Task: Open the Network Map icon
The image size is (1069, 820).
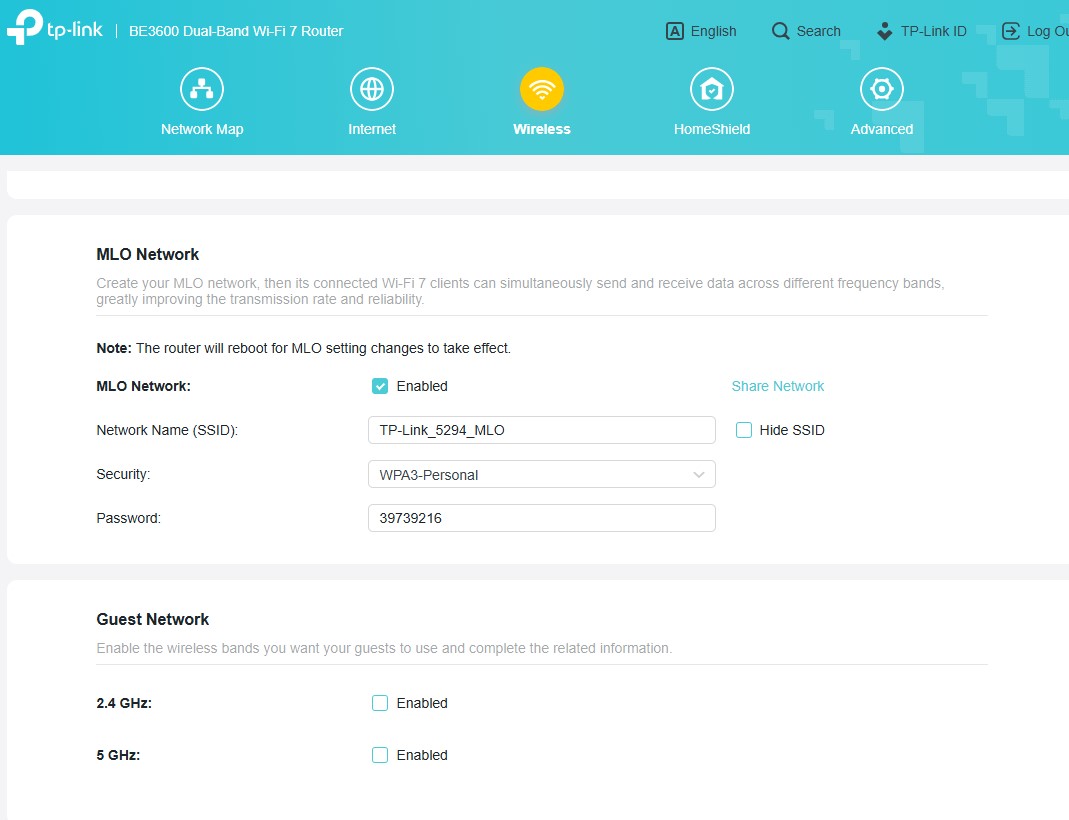Action: click(202, 90)
